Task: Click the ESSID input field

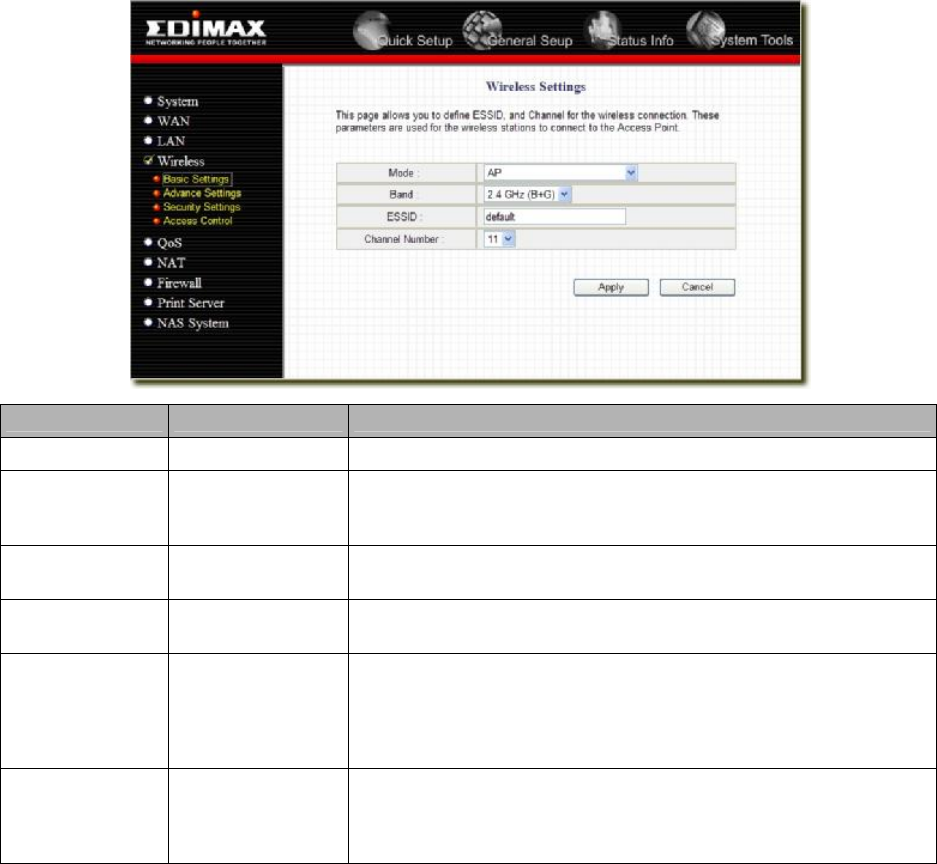Action: tap(555, 216)
